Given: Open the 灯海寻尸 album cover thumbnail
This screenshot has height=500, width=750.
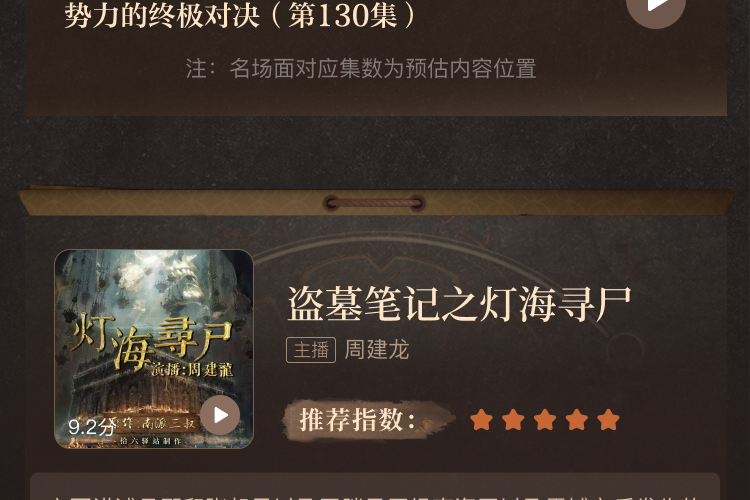Looking at the screenshot, I should click(154, 349).
